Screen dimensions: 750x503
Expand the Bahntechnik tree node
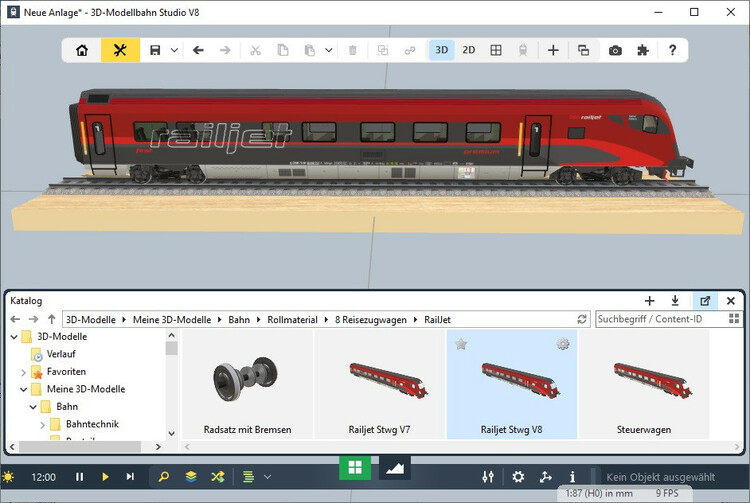[x=43, y=425]
